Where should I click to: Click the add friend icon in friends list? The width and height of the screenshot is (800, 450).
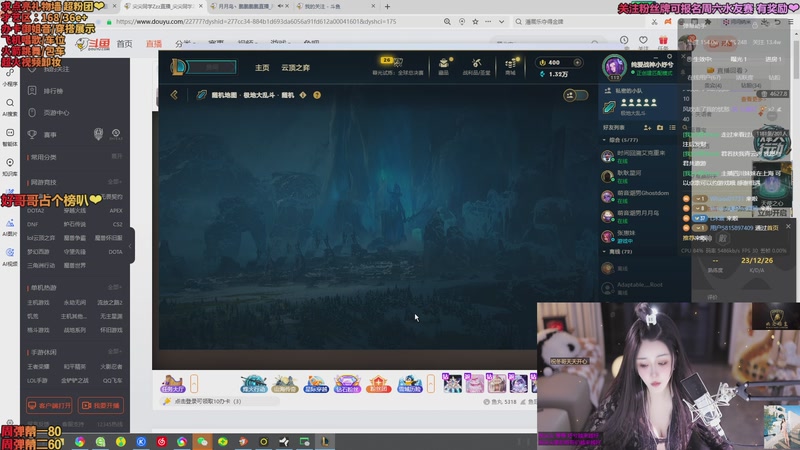(x=647, y=128)
